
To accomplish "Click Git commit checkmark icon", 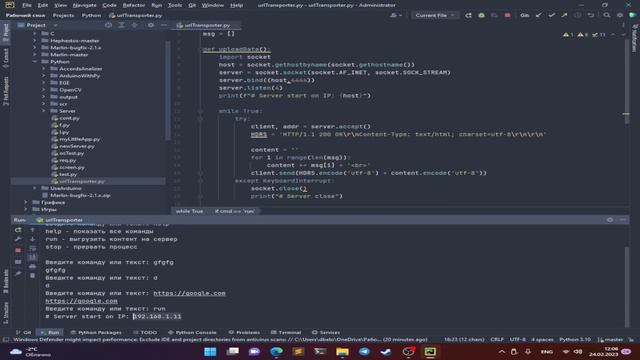I will tap(552, 15).
